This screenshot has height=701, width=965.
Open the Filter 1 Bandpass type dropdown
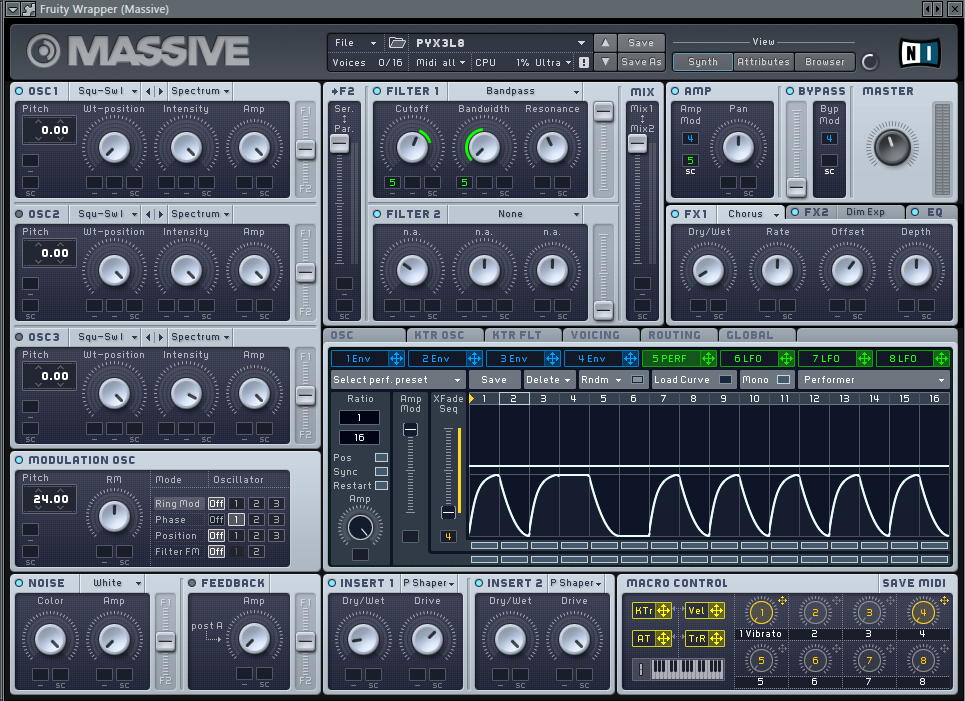516,91
